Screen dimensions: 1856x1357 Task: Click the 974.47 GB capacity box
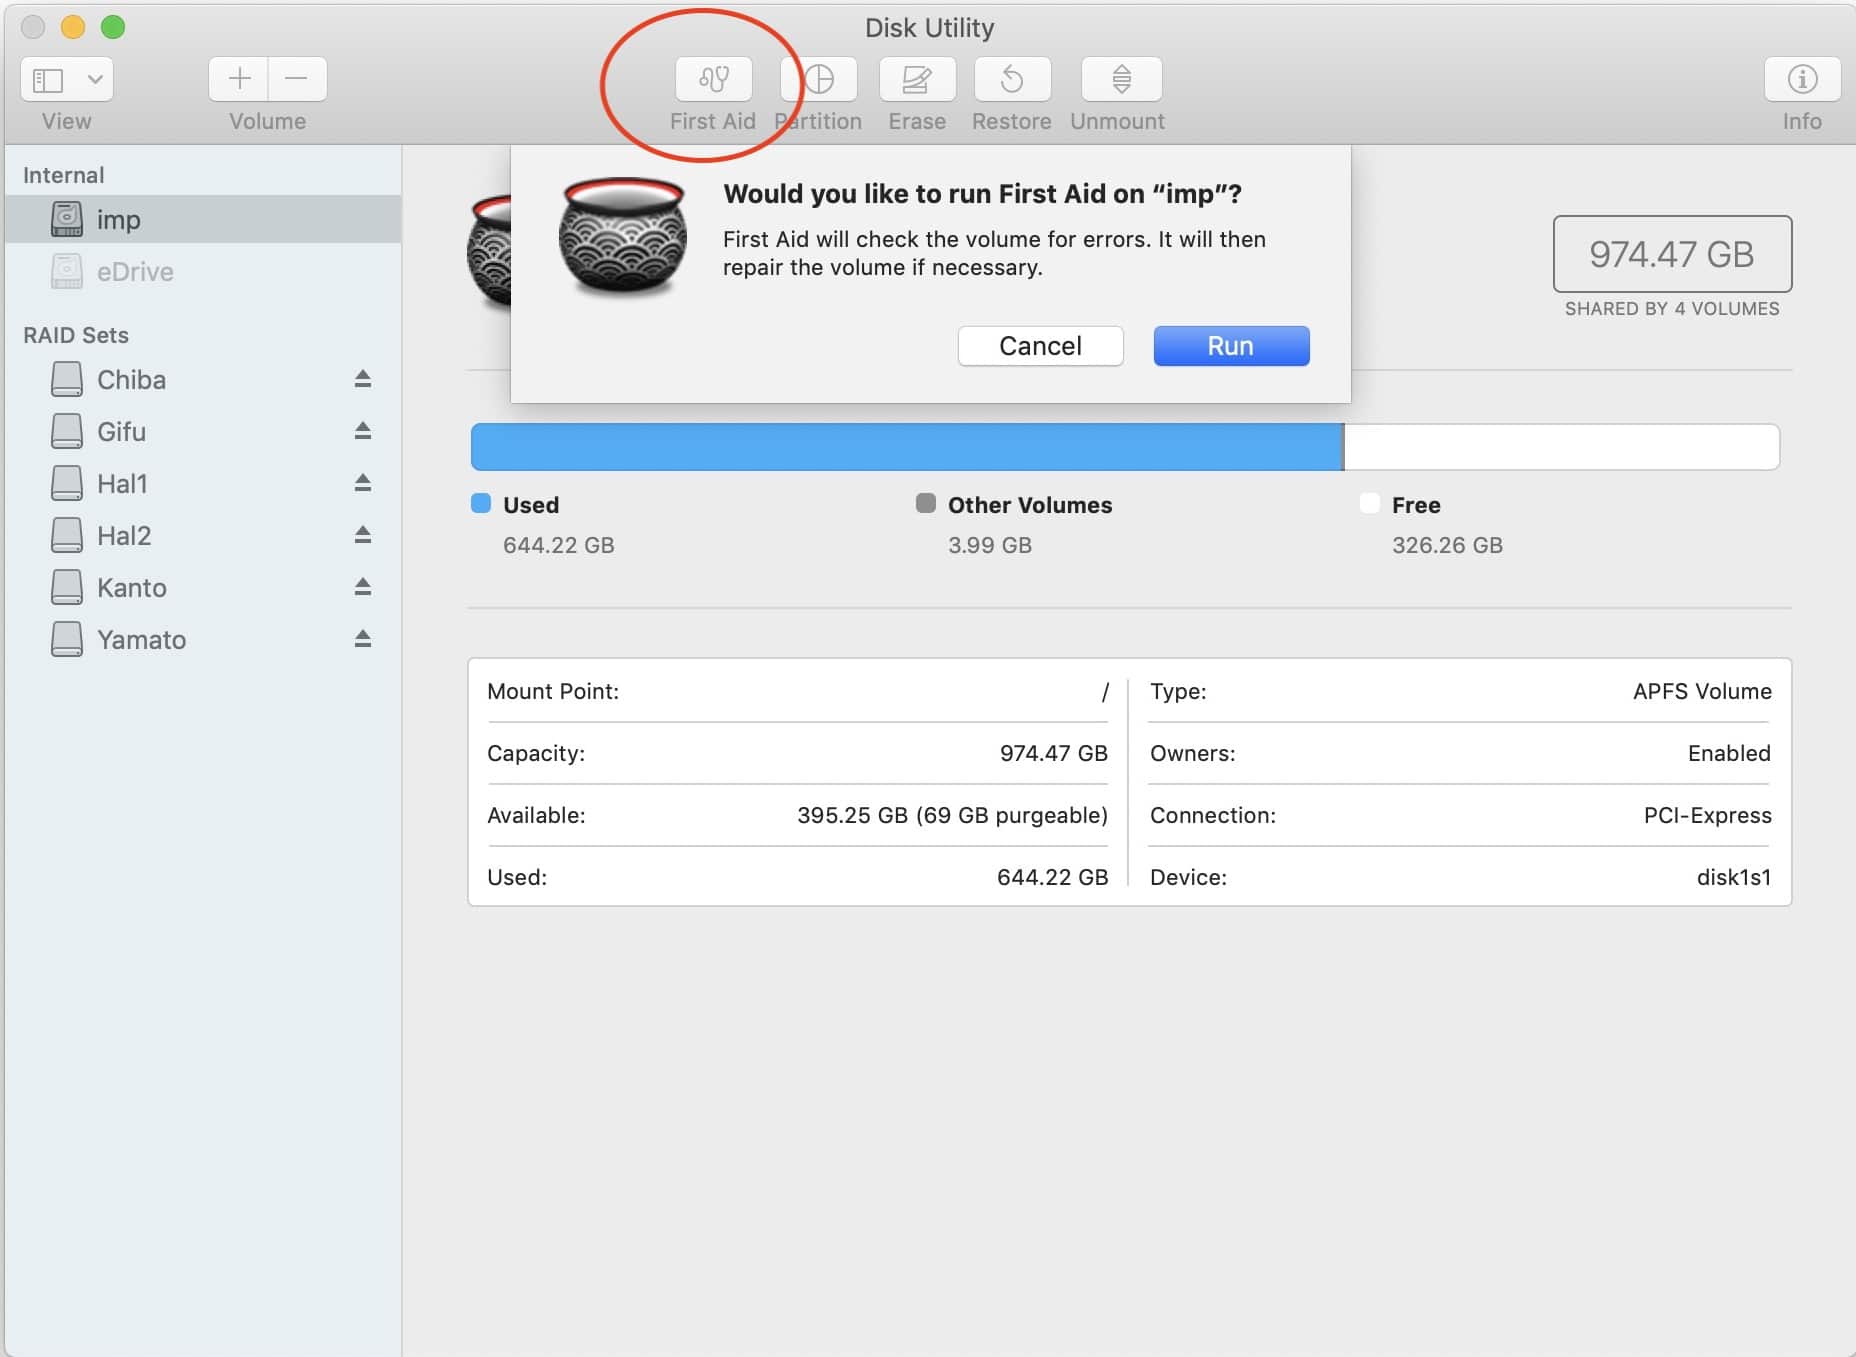[x=1672, y=254]
